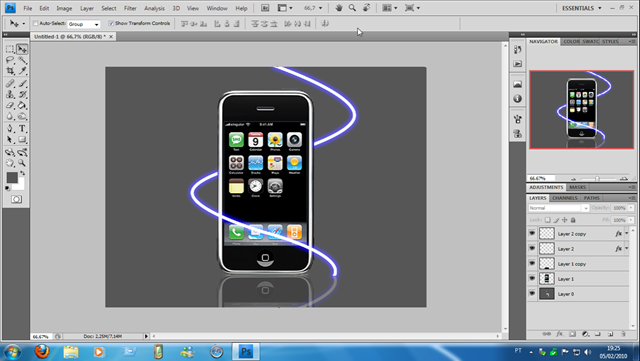Image resolution: width=640 pixels, height=361 pixels.
Task: Launch Bridge from application bar
Action: [x=265, y=8]
